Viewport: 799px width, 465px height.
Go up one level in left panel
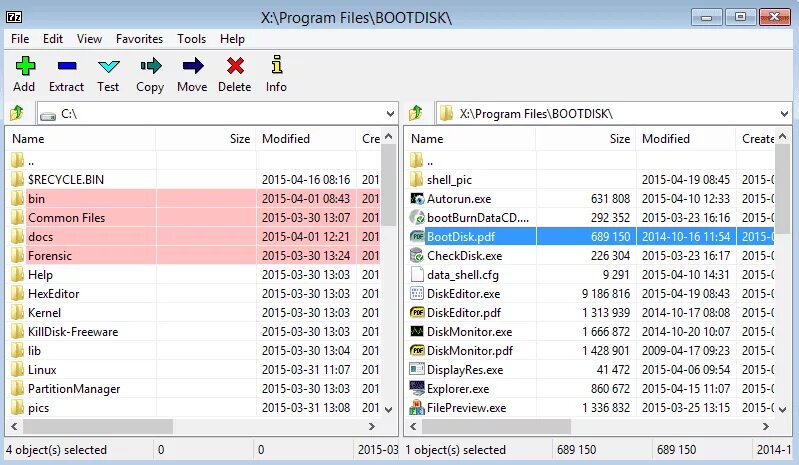click(x=16, y=113)
